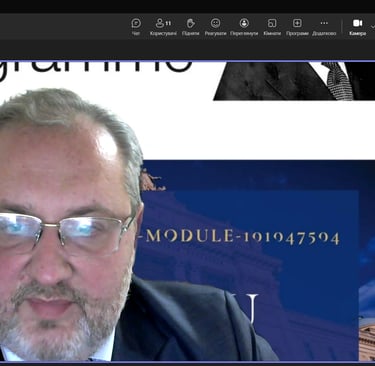Viewport: 375px width, 366px height.
Task: Open the Переглянути view options
Action: click(244, 27)
